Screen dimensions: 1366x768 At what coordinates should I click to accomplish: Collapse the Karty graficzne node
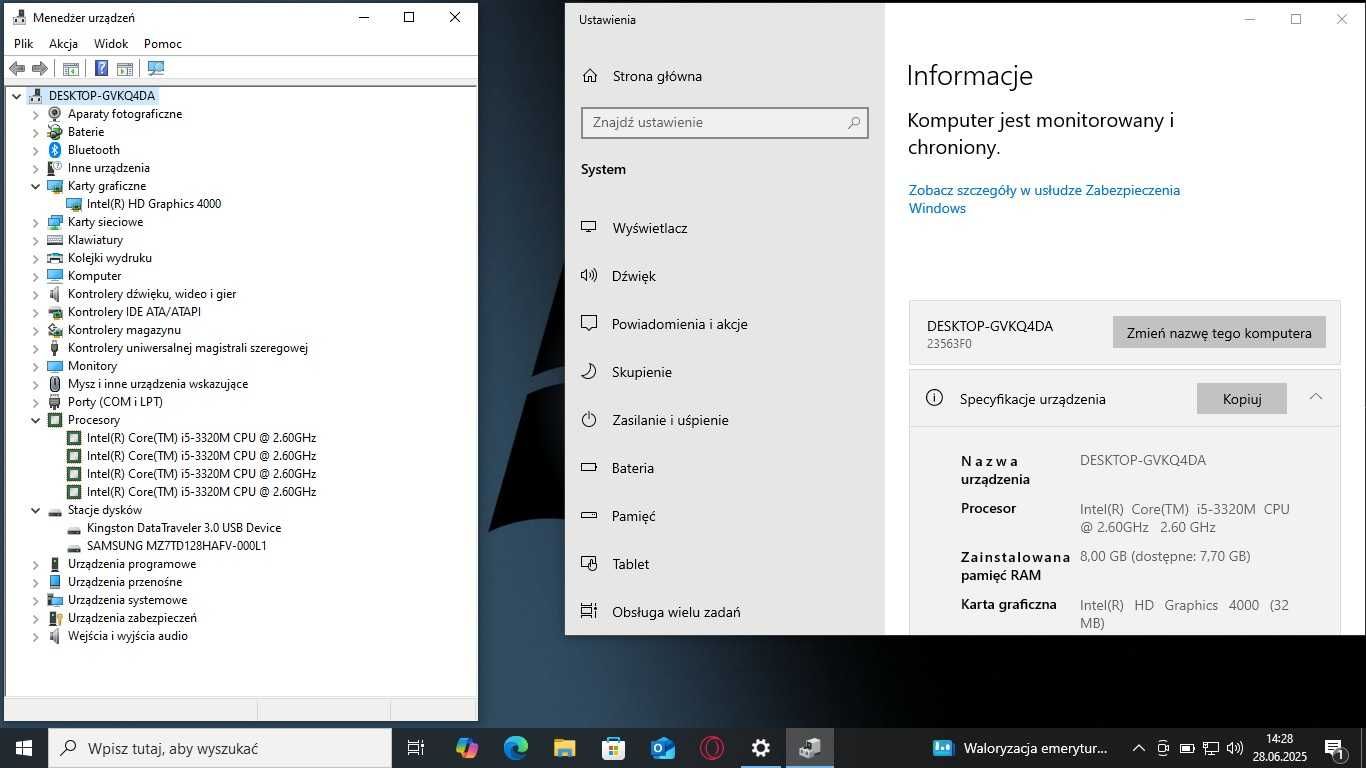(35, 186)
